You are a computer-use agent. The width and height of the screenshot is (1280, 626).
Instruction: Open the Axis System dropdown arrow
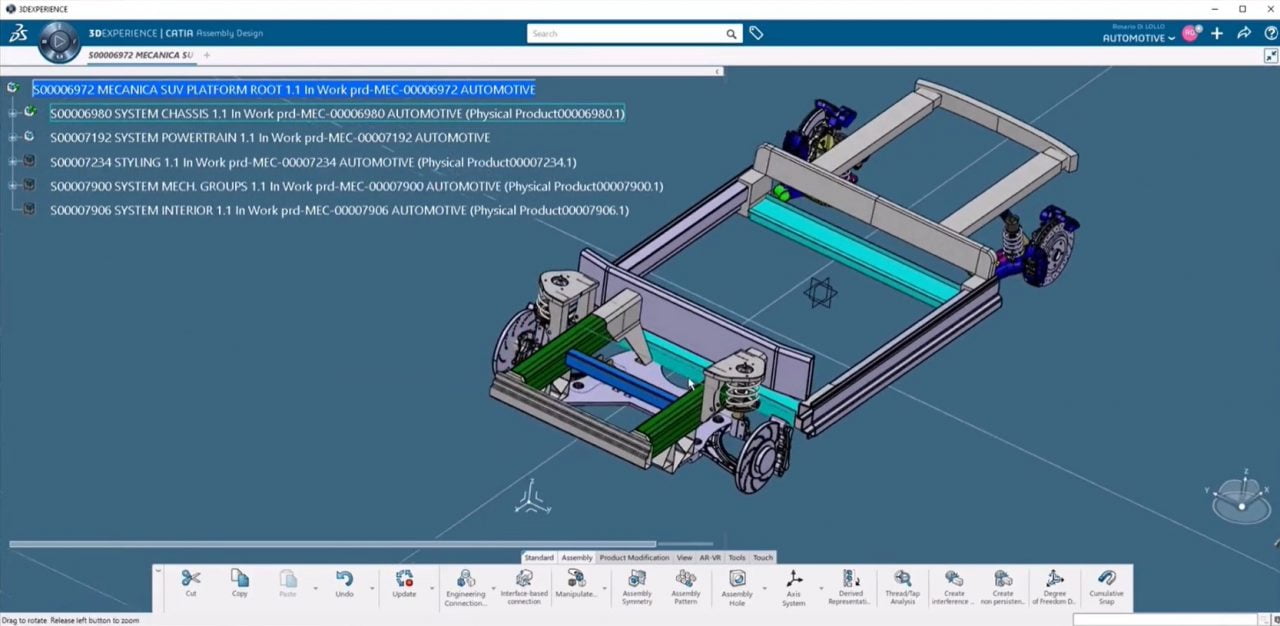click(x=821, y=589)
